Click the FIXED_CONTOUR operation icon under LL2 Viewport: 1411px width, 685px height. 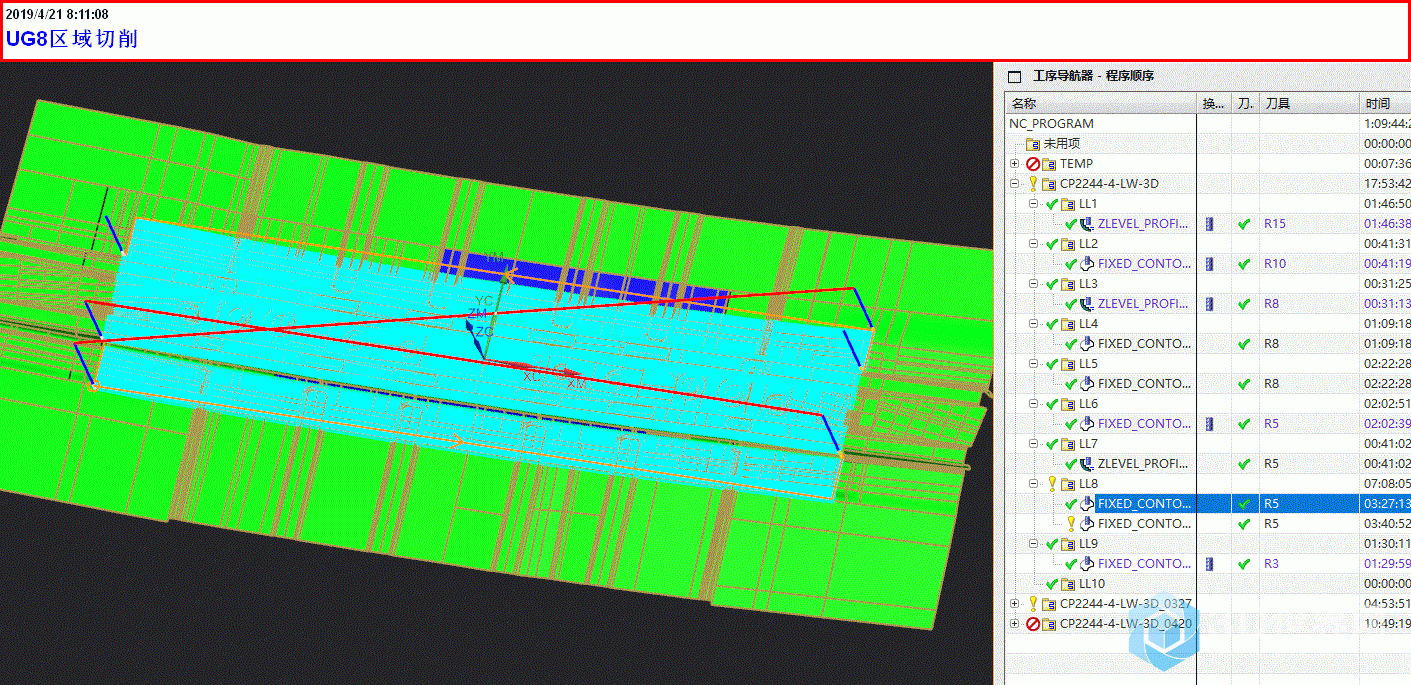pyautogui.click(x=1087, y=264)
